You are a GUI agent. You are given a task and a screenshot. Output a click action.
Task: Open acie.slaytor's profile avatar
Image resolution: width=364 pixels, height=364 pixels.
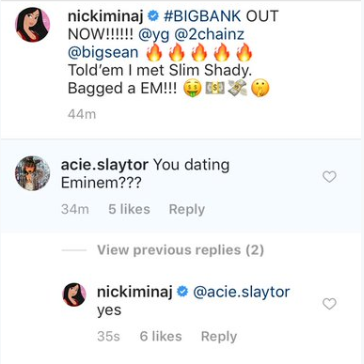(x=32, y=173)
